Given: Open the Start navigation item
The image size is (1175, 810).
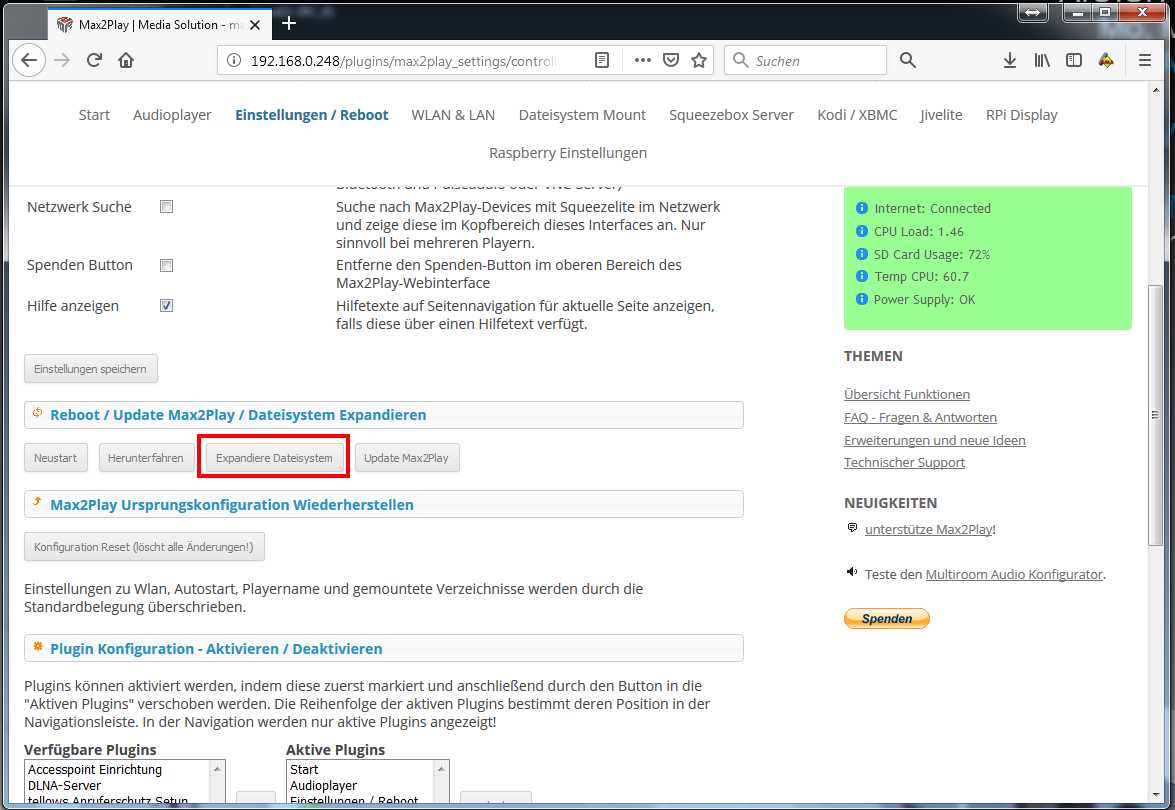Looking at the screenshot, I should coord(94,115).
